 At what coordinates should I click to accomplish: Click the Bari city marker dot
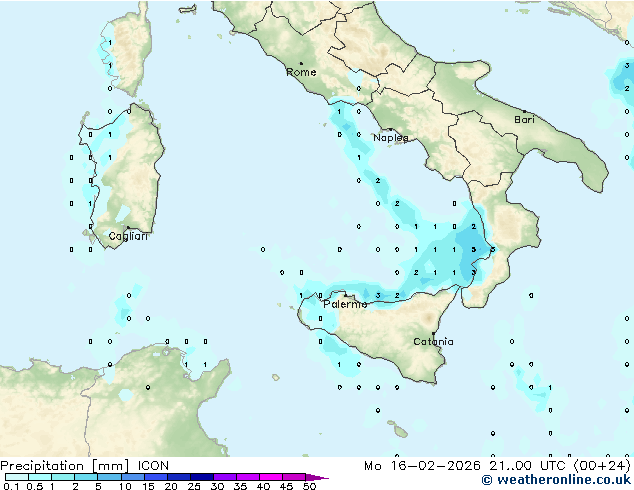tap(524, 111)
